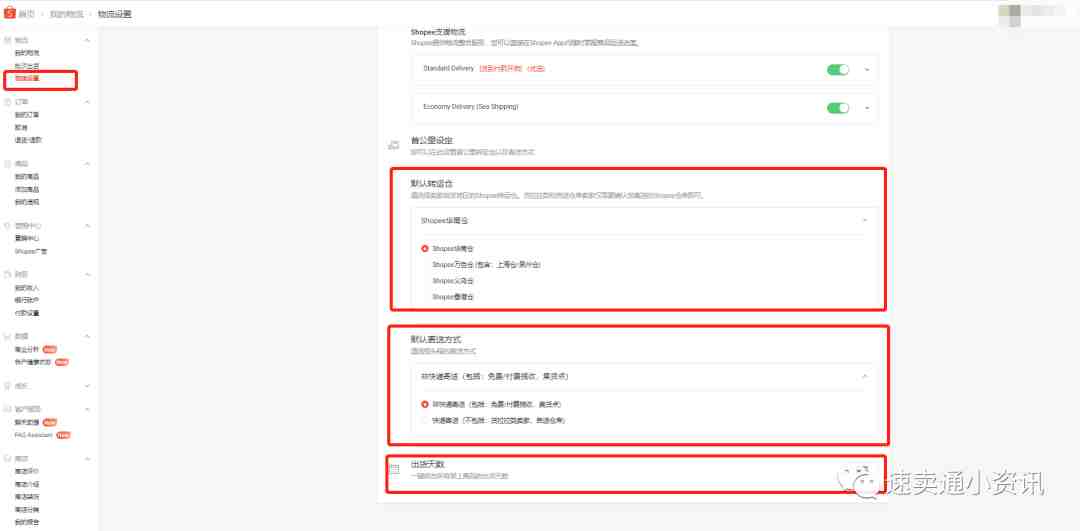
Task: Click the 数据 cart icon in sidebar
Action: [8, 336]
